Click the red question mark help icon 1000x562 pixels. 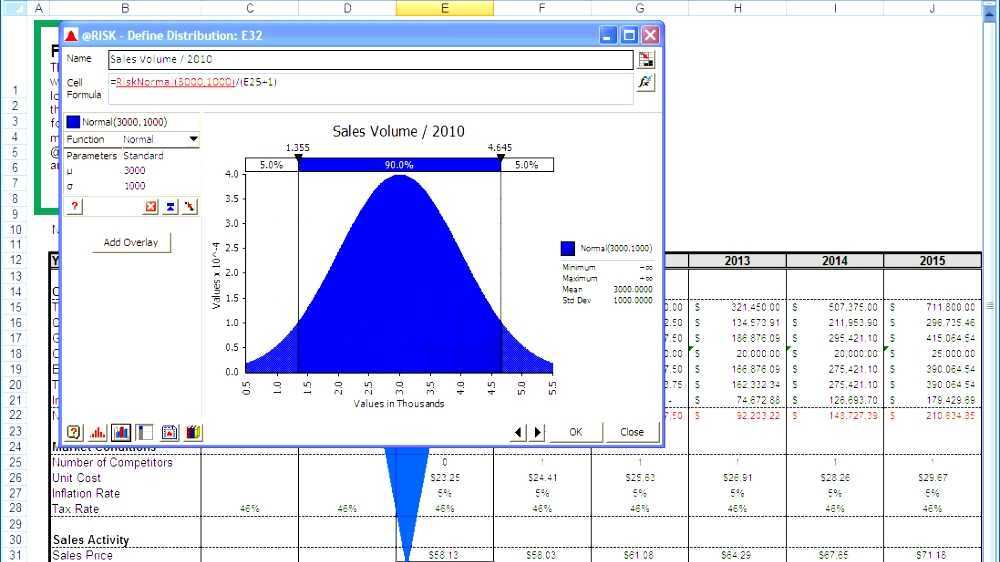click(x=75, y=206)
